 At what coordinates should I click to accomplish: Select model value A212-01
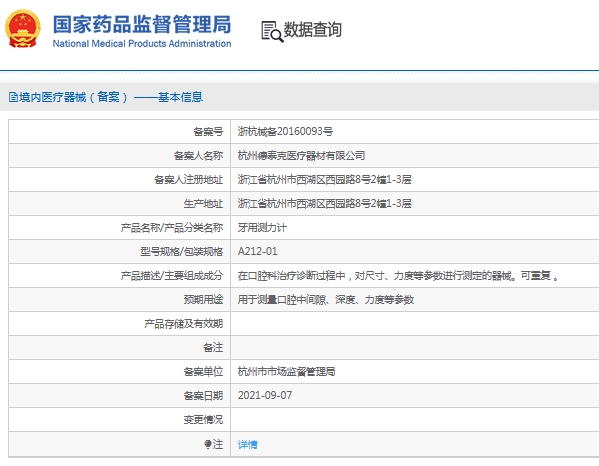tap(257, 251)
